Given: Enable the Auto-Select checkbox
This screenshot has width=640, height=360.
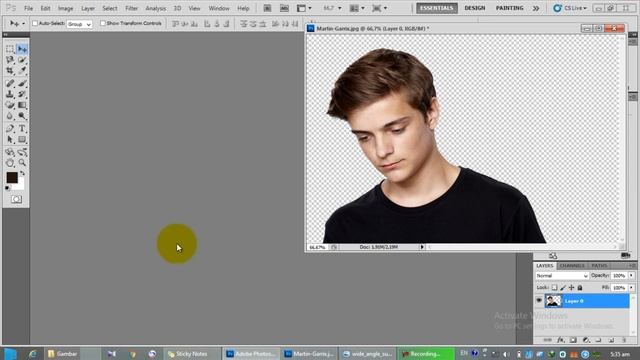Looking at the screenshot, I should 35,23.
